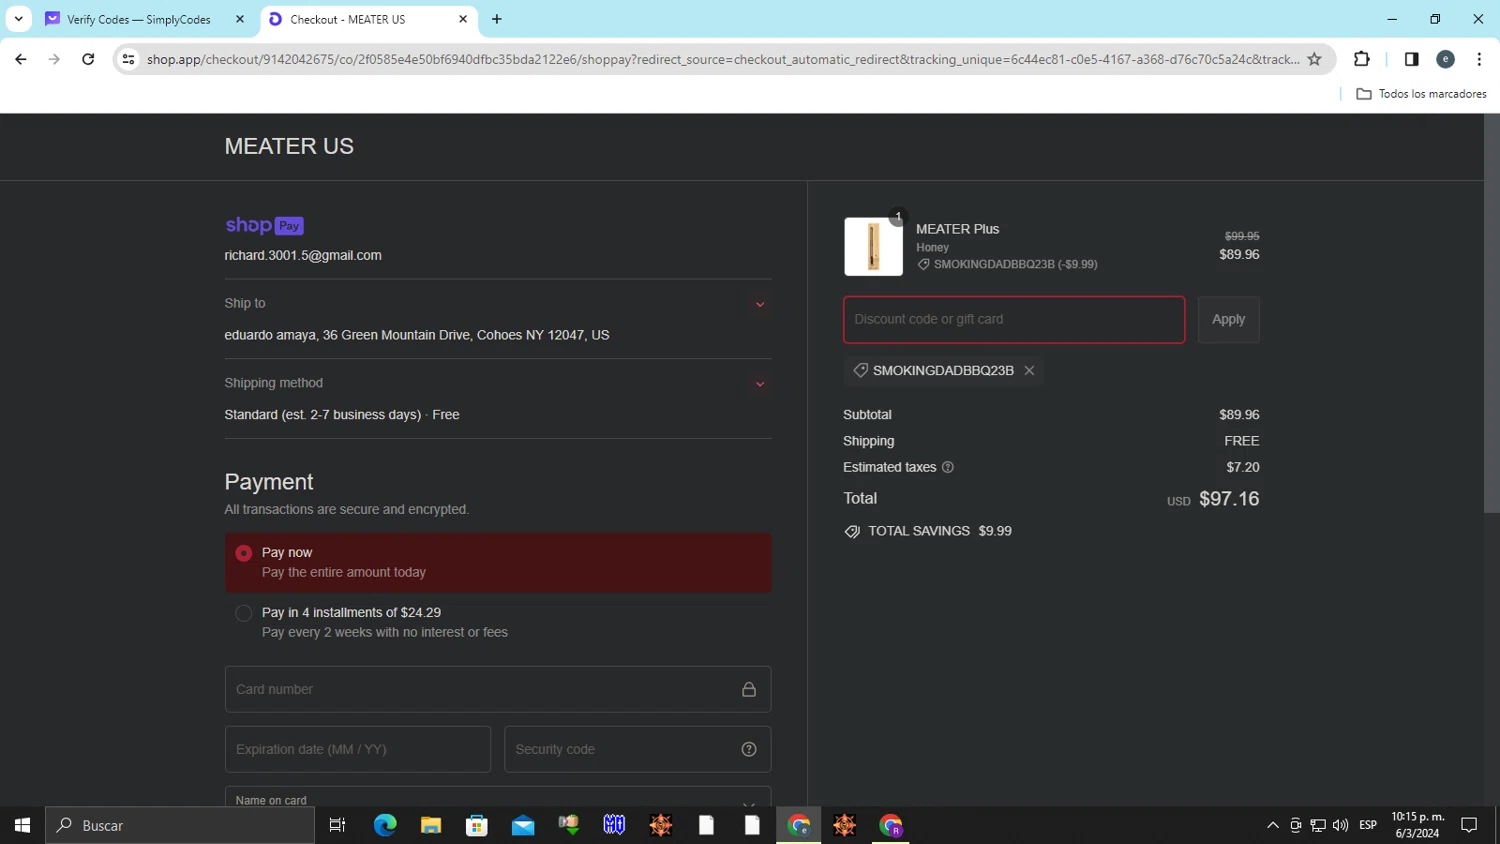This screenshot has height=844, width=1500.
Task: Open the taskbar clock and calendar
Action: click(x=1418, y=825)
